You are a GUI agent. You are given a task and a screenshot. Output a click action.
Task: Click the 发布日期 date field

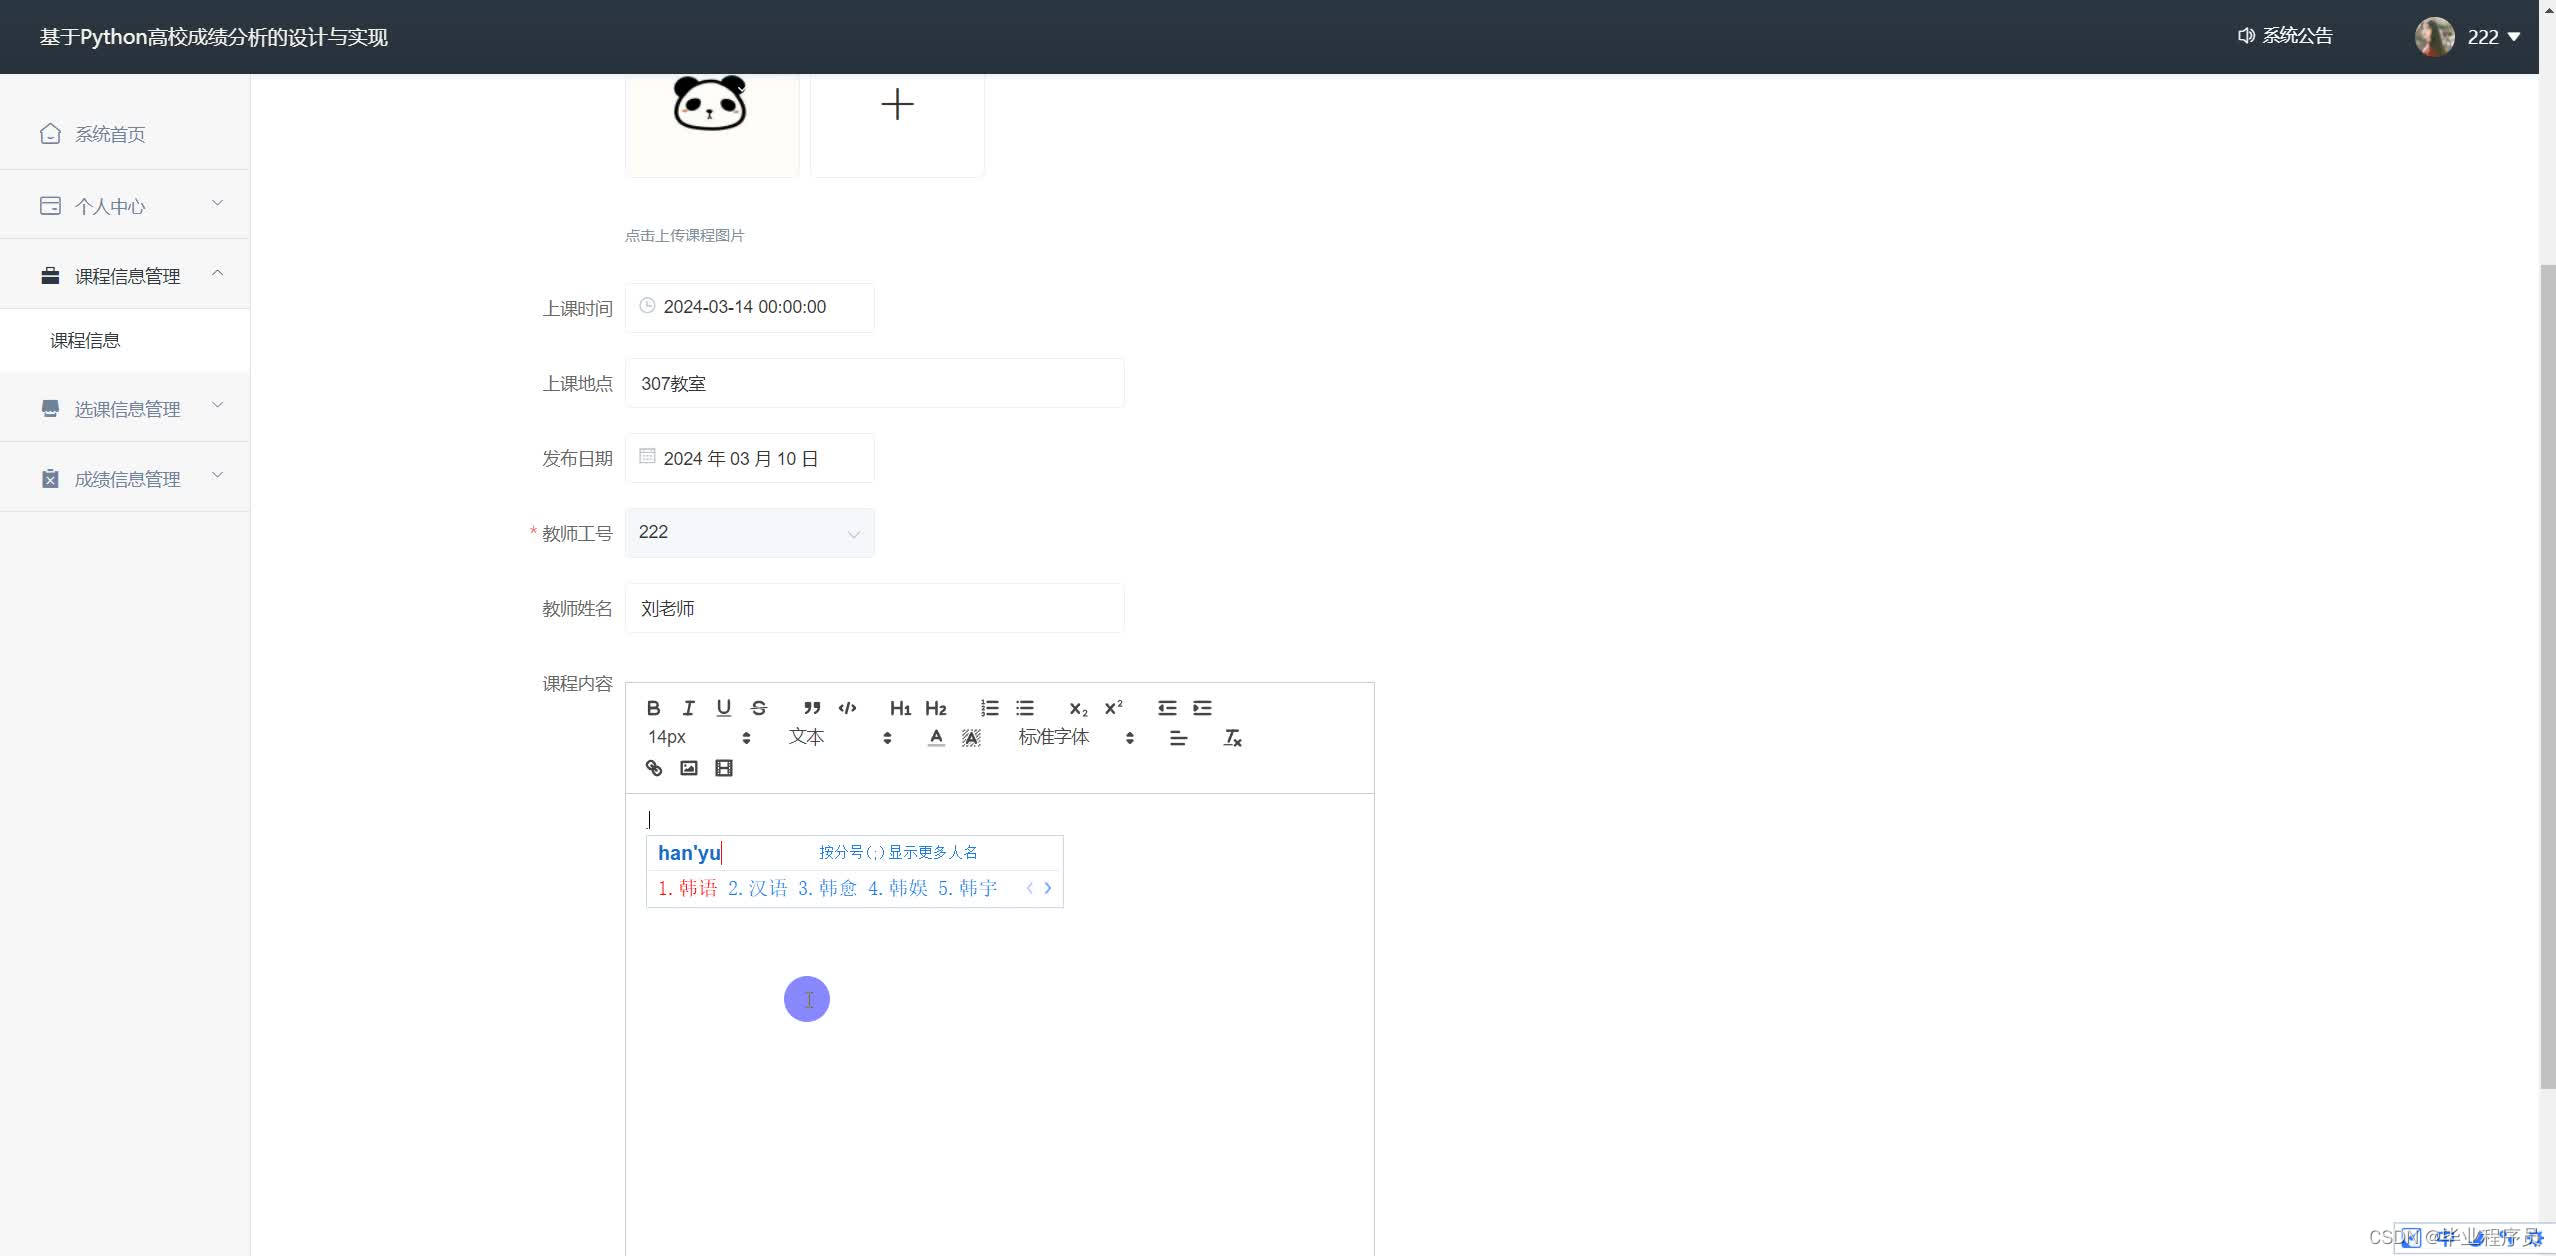coord(750,458)
